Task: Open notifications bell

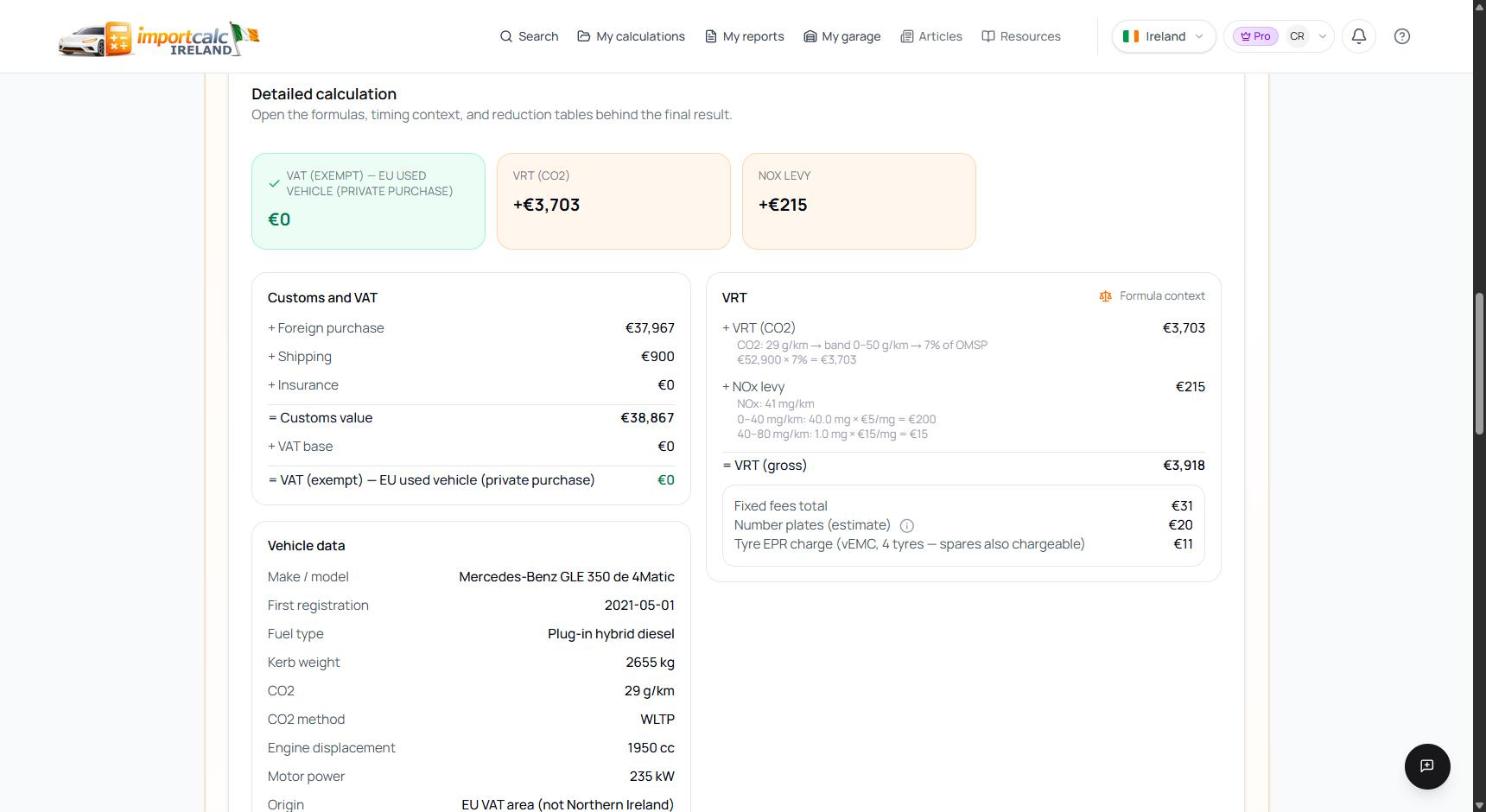Action: (1359, 36)
